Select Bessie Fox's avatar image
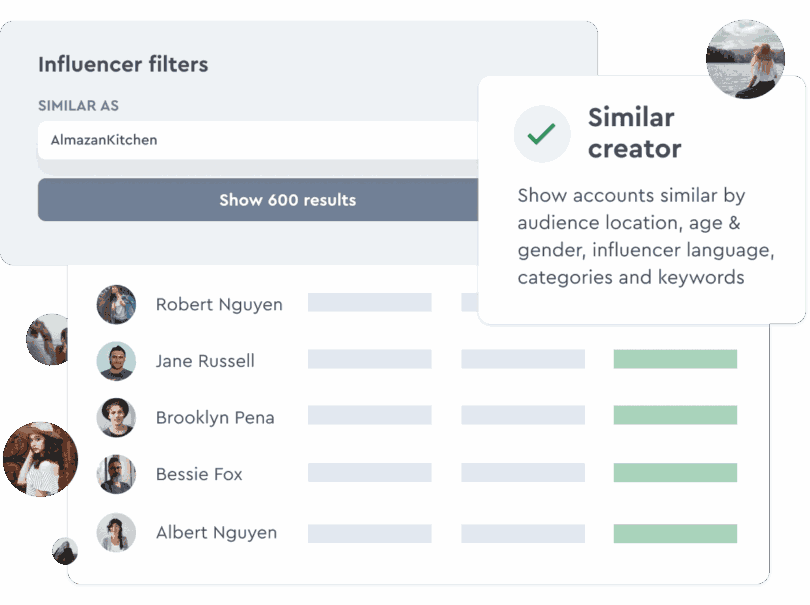Image resolution: width=810 pixels, height=605 pixels. (116, 475)
